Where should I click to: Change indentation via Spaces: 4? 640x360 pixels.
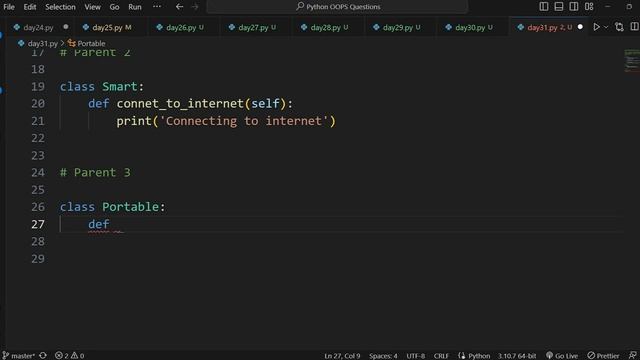pyautogui.click(x=383, y=356)
